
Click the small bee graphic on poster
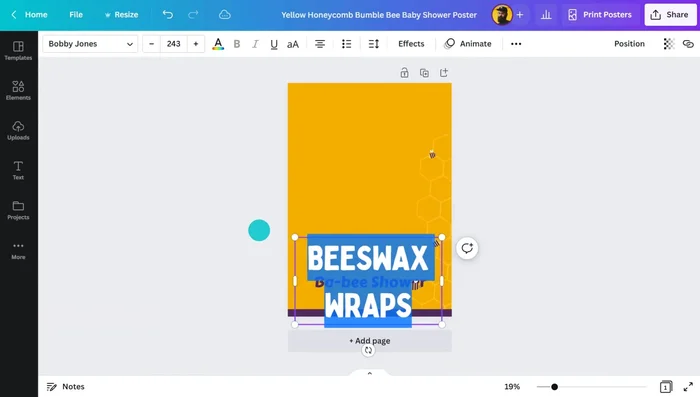(x=432, y=155)
